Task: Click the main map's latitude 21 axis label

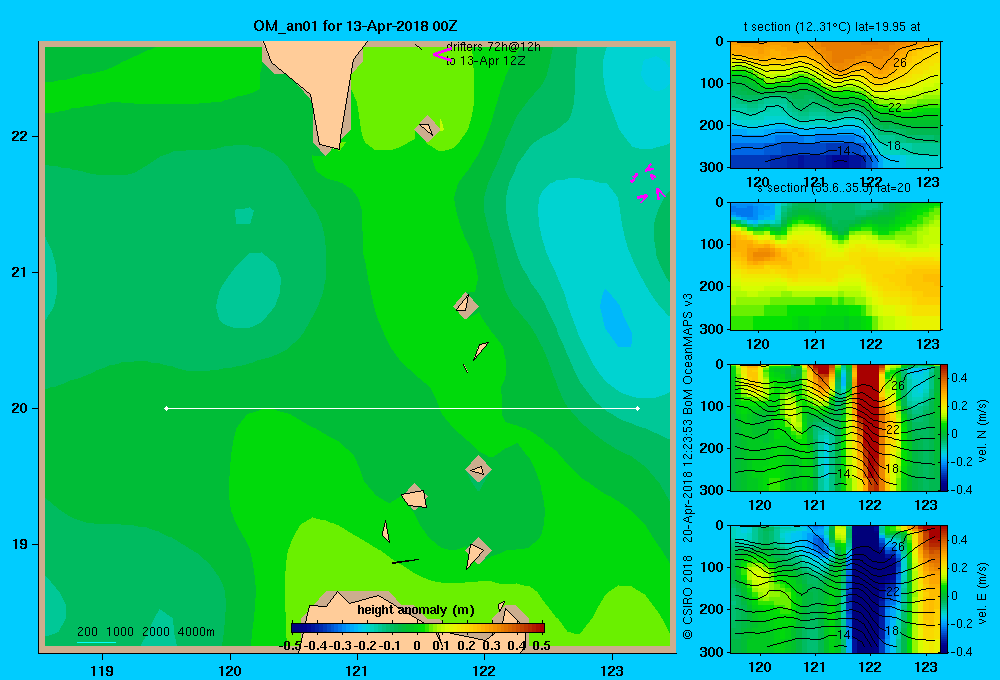Action: [x=20, y=272]
